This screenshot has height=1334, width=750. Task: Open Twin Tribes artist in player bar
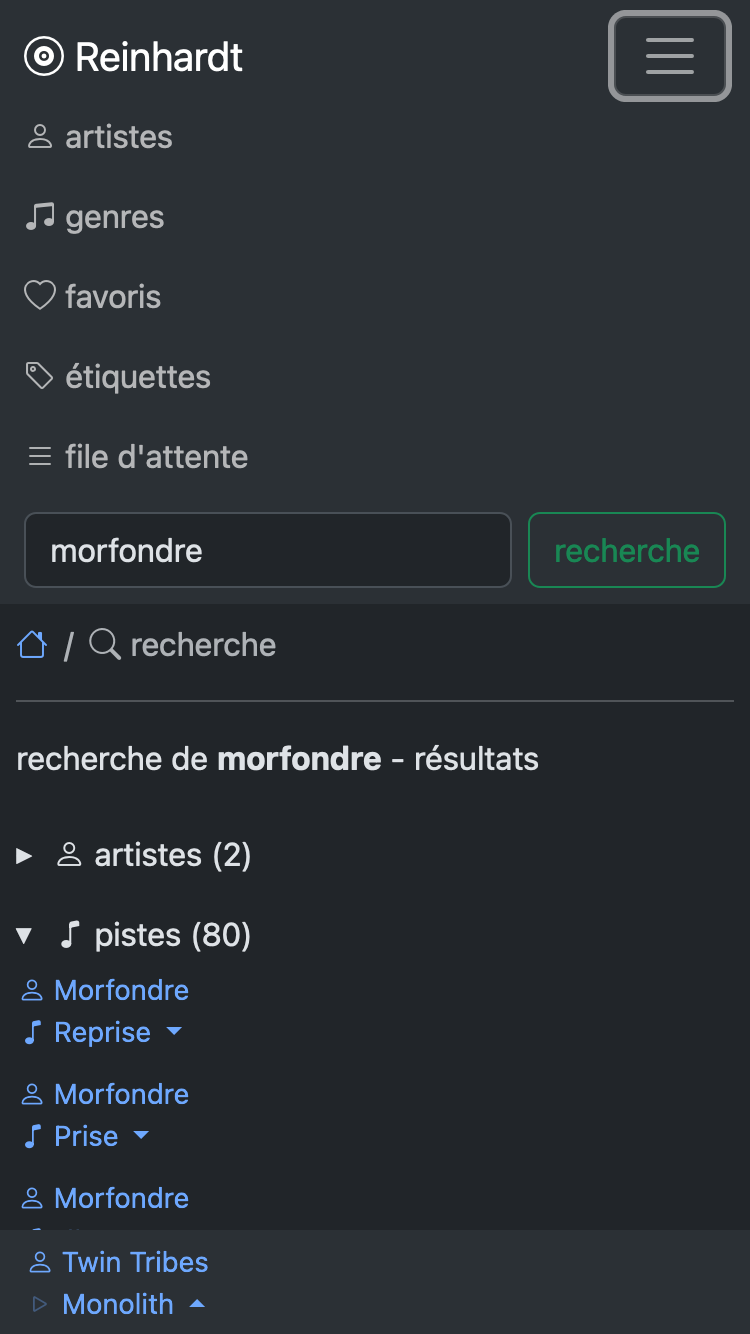pyautogui.click(x=135, y=1262)
